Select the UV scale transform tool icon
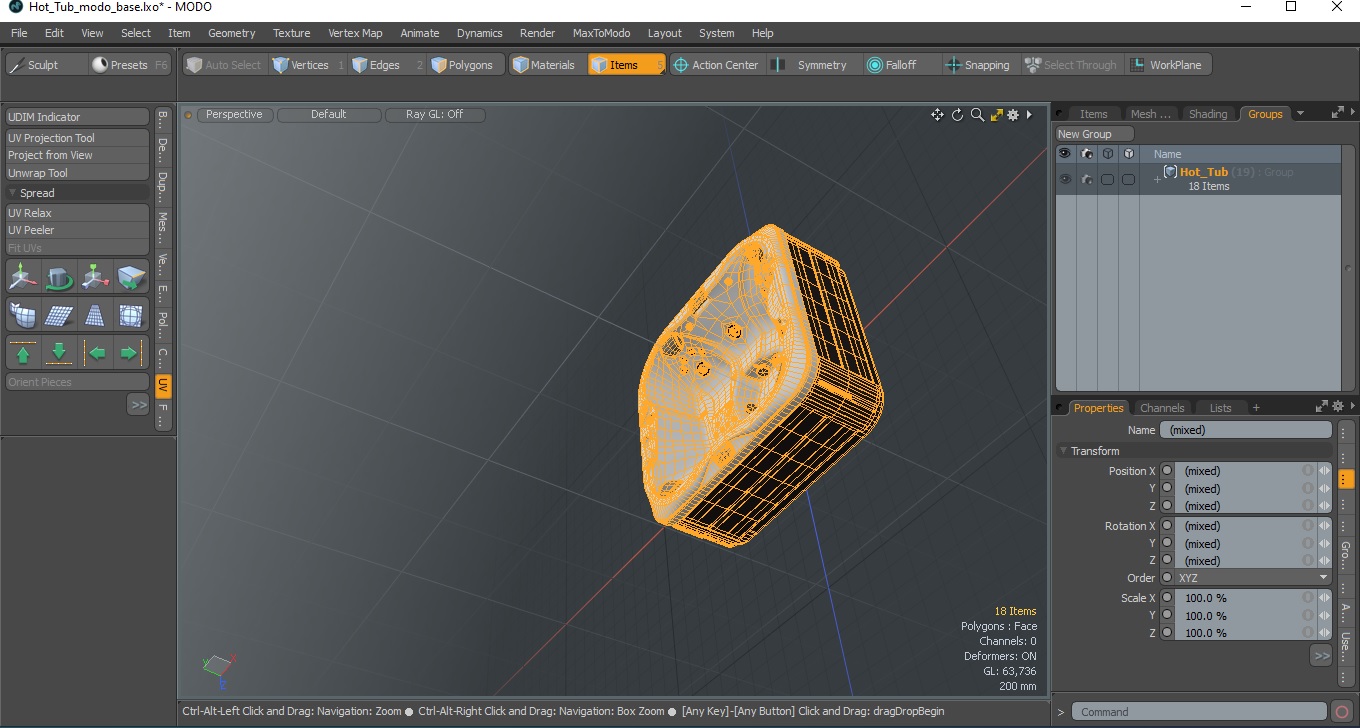1360x728 pixels. click(x=96, y=276)
